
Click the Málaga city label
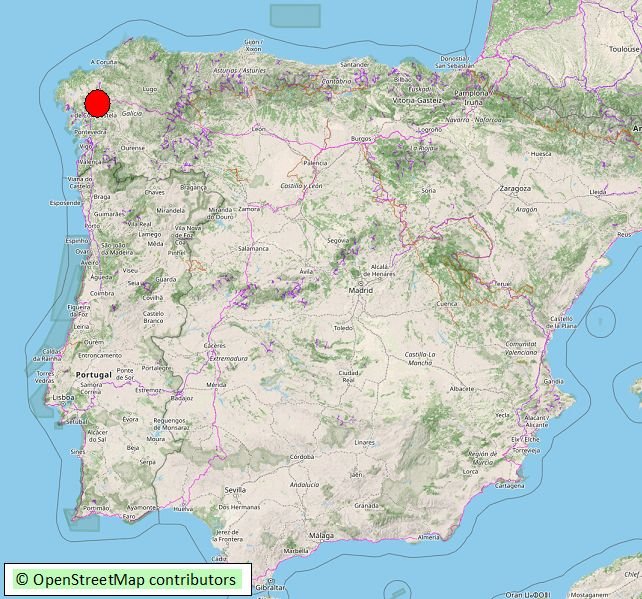point(321,535)
